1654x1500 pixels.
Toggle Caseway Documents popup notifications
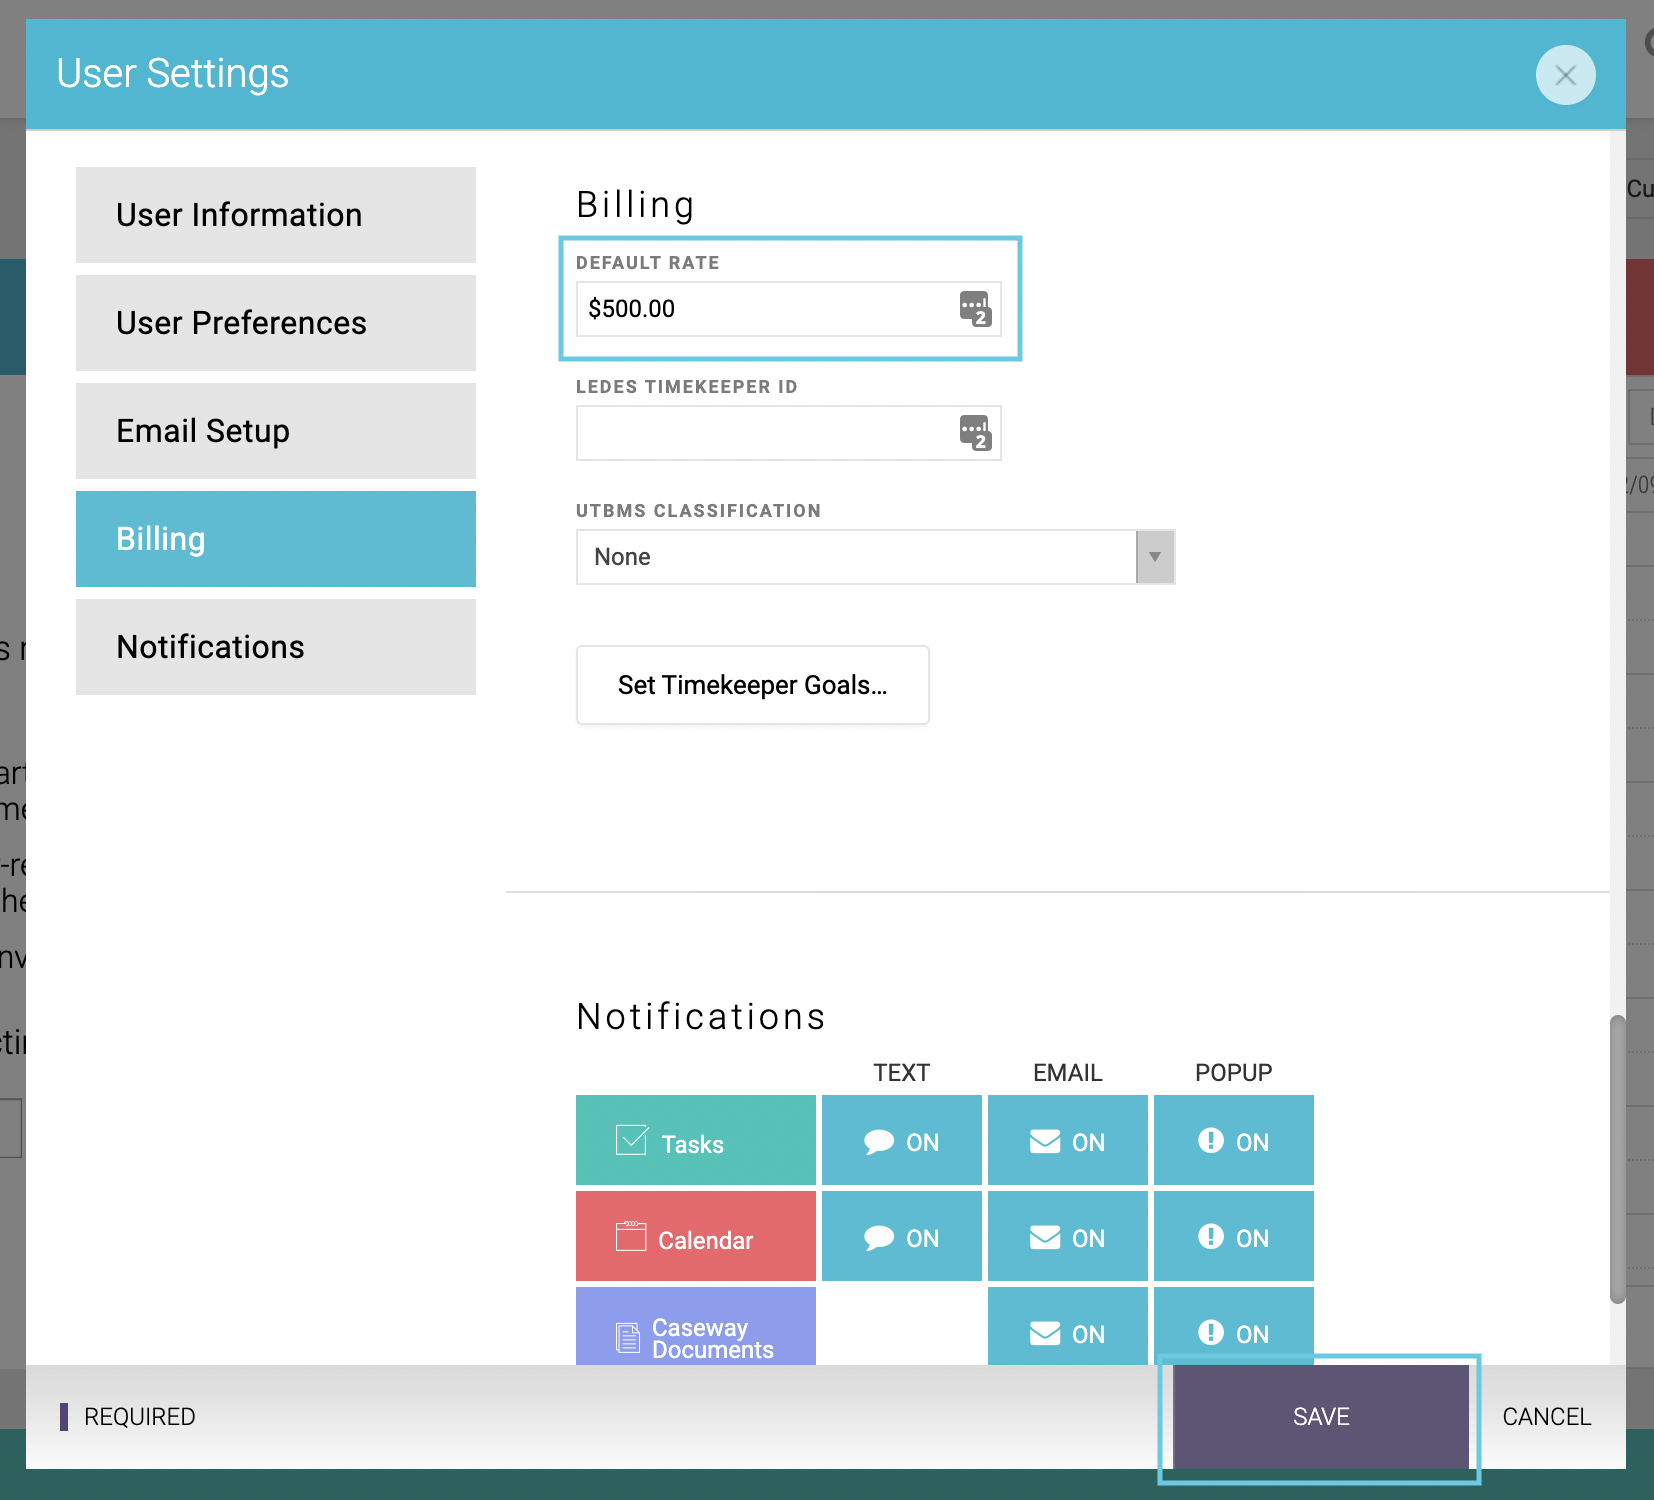(x=1233, y=1332)
